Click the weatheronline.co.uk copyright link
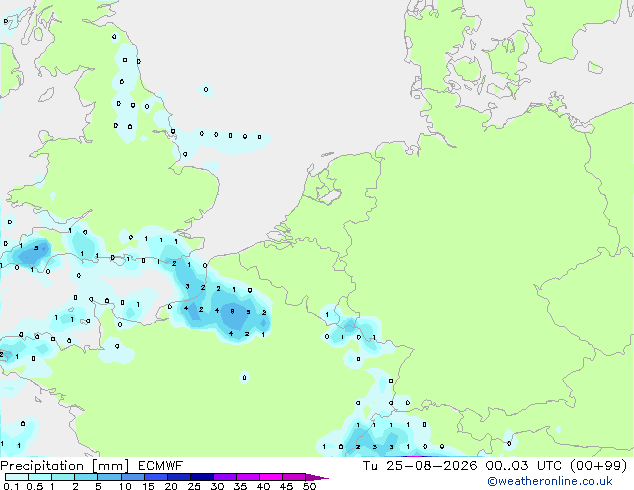This screenshot has width=634, height=490. click(x=550, y=481)
